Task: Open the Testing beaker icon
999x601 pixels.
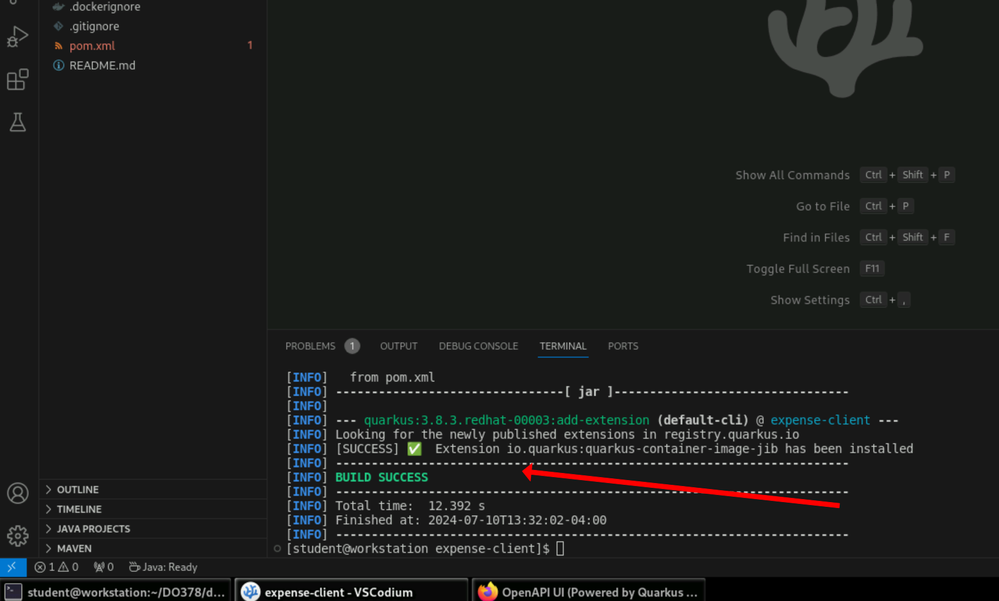Action: pyautogui.click(x=17, y=123)
